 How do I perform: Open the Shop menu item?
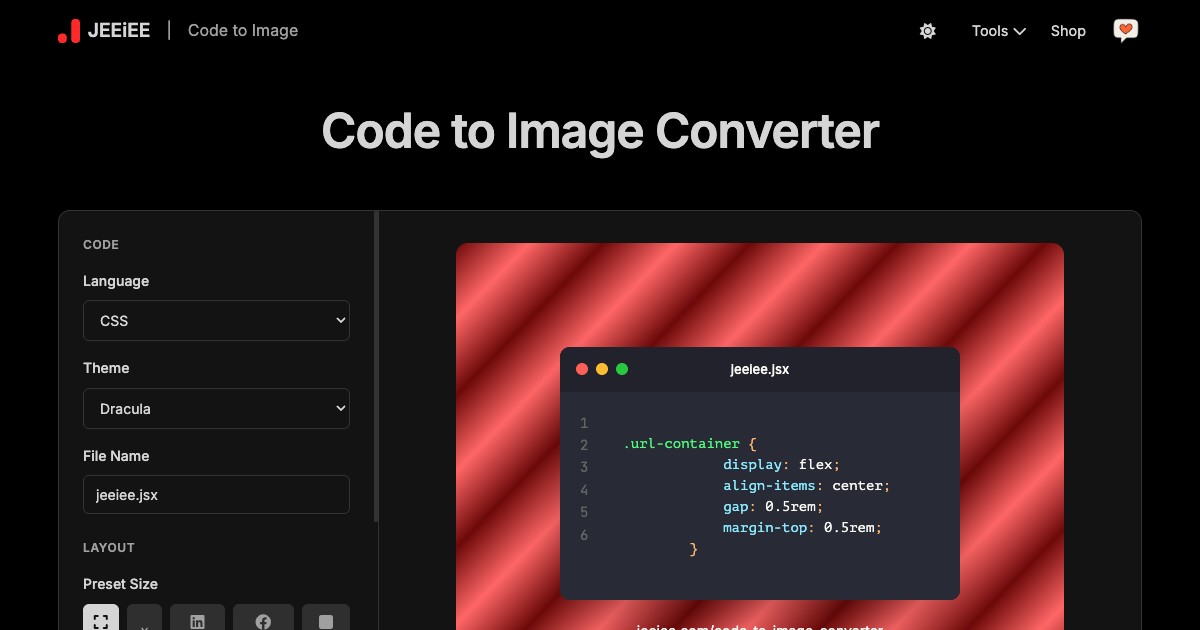click(1068, 31)
